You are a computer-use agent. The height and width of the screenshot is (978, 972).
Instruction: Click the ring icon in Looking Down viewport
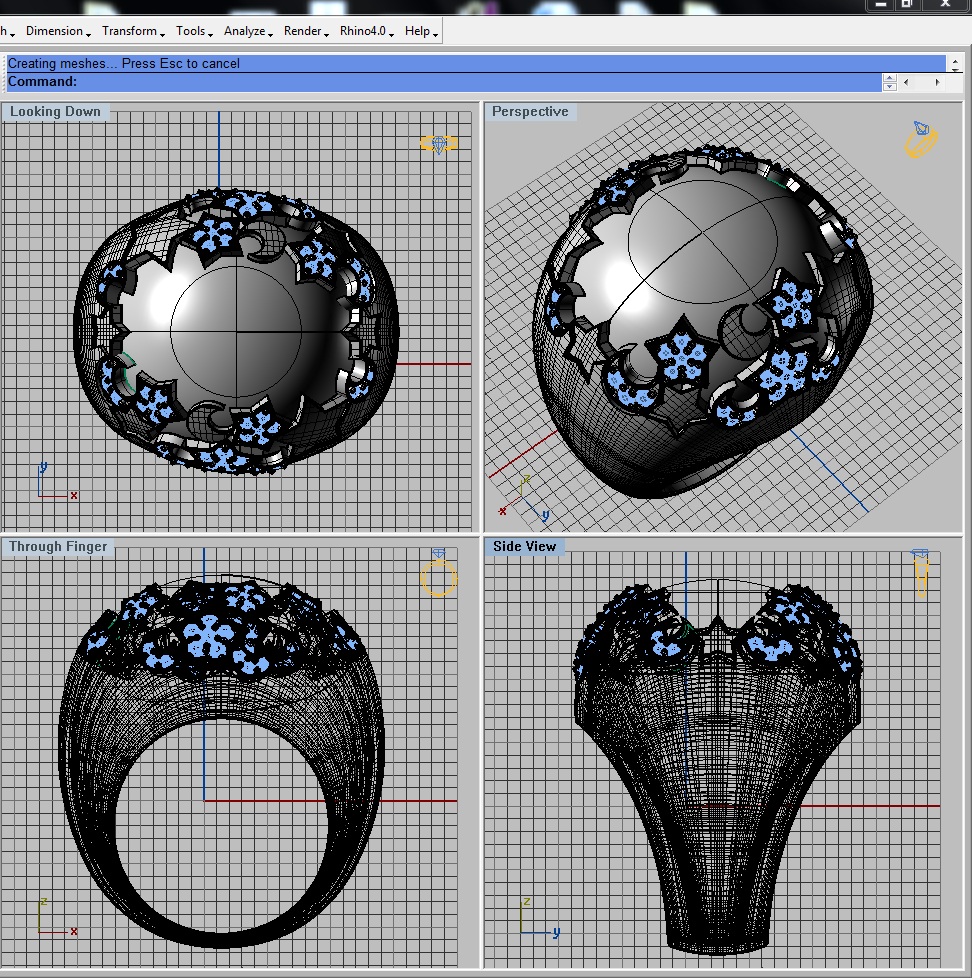(439, 144)
